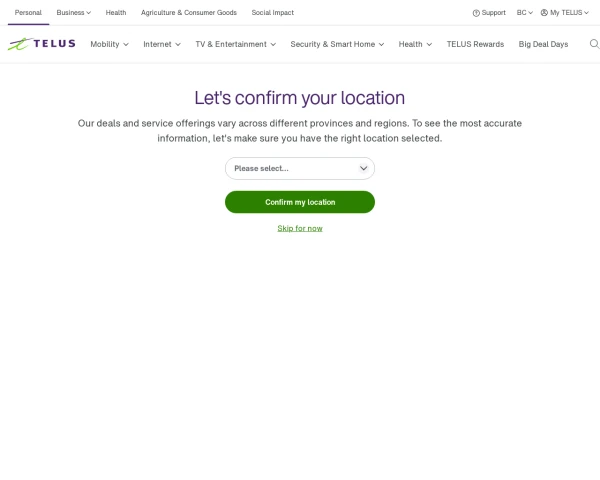
Task: Select the Personal tab
Action: tap(28, 13)
